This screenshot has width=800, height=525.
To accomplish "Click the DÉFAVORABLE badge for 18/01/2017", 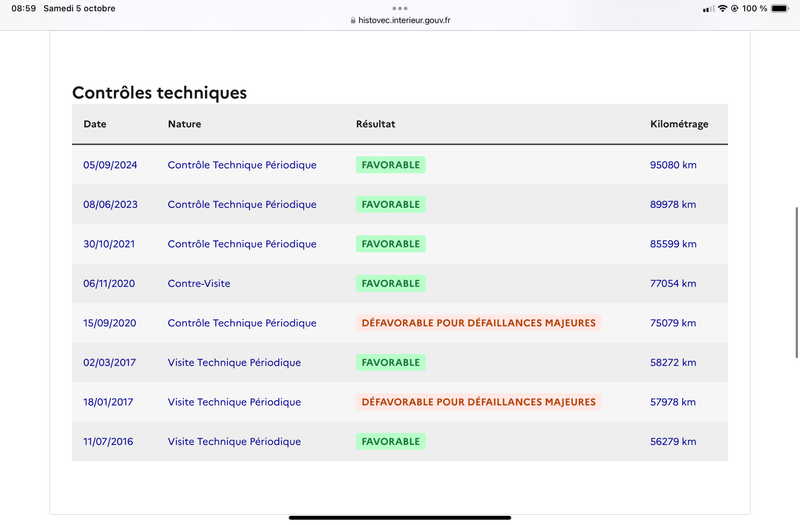I will click(x=479, y=402).
